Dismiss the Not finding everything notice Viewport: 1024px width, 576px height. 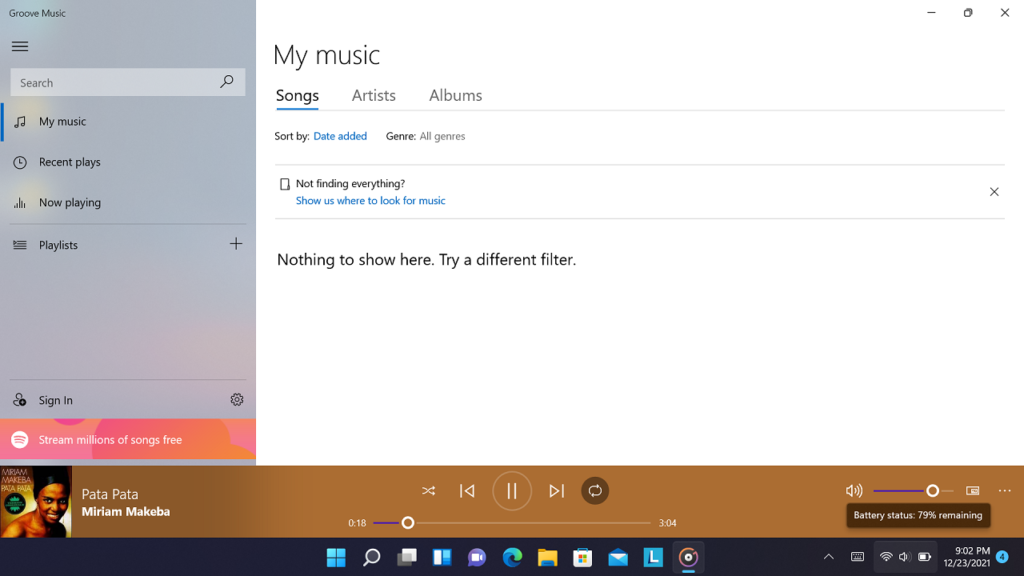[x=994, y=191]
